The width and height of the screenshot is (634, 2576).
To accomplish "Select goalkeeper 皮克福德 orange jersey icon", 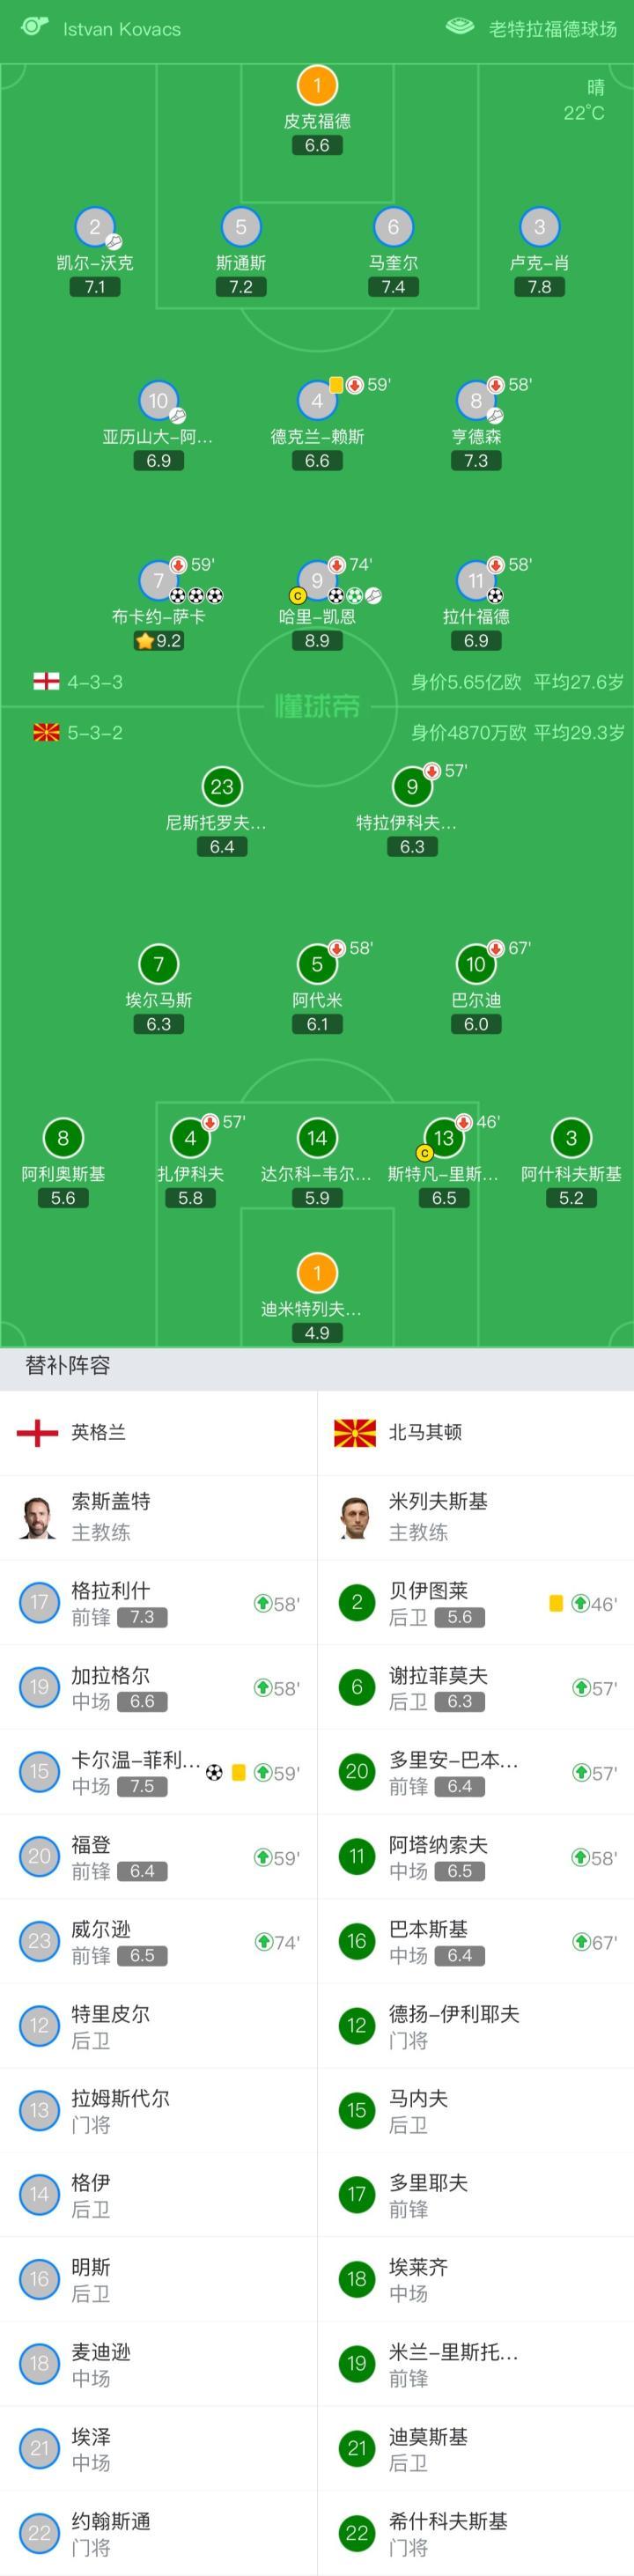I will (x=317, y=85).
